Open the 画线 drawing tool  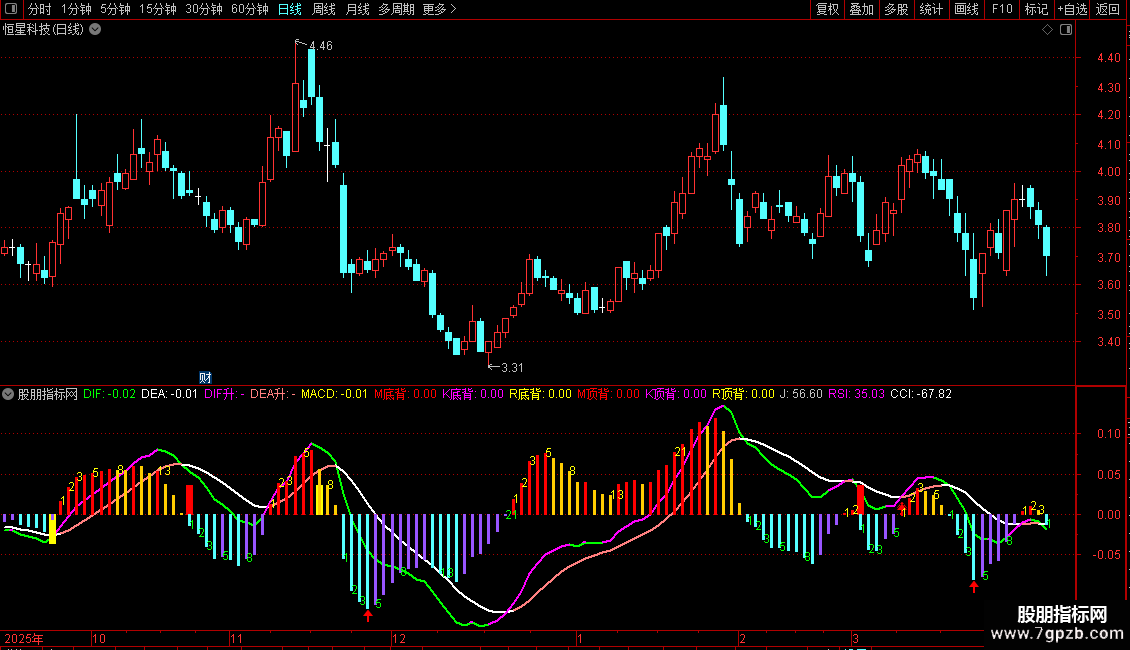coord(966,9)
